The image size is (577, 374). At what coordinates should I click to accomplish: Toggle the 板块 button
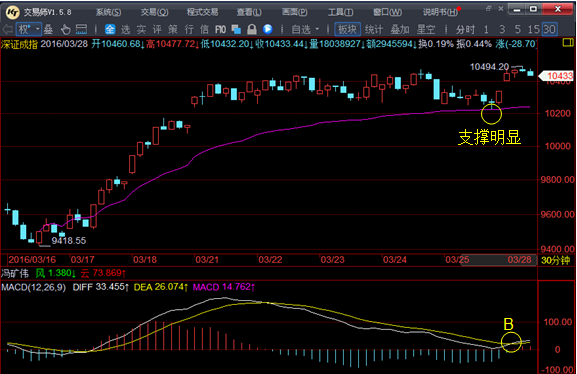tap(347, 29)
